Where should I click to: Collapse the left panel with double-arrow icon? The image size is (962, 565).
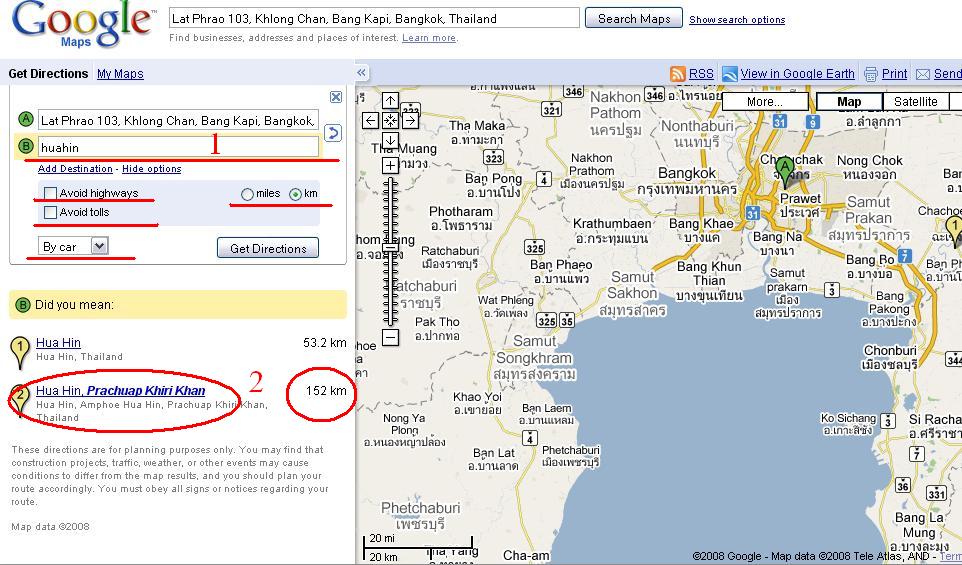[361, 73]
